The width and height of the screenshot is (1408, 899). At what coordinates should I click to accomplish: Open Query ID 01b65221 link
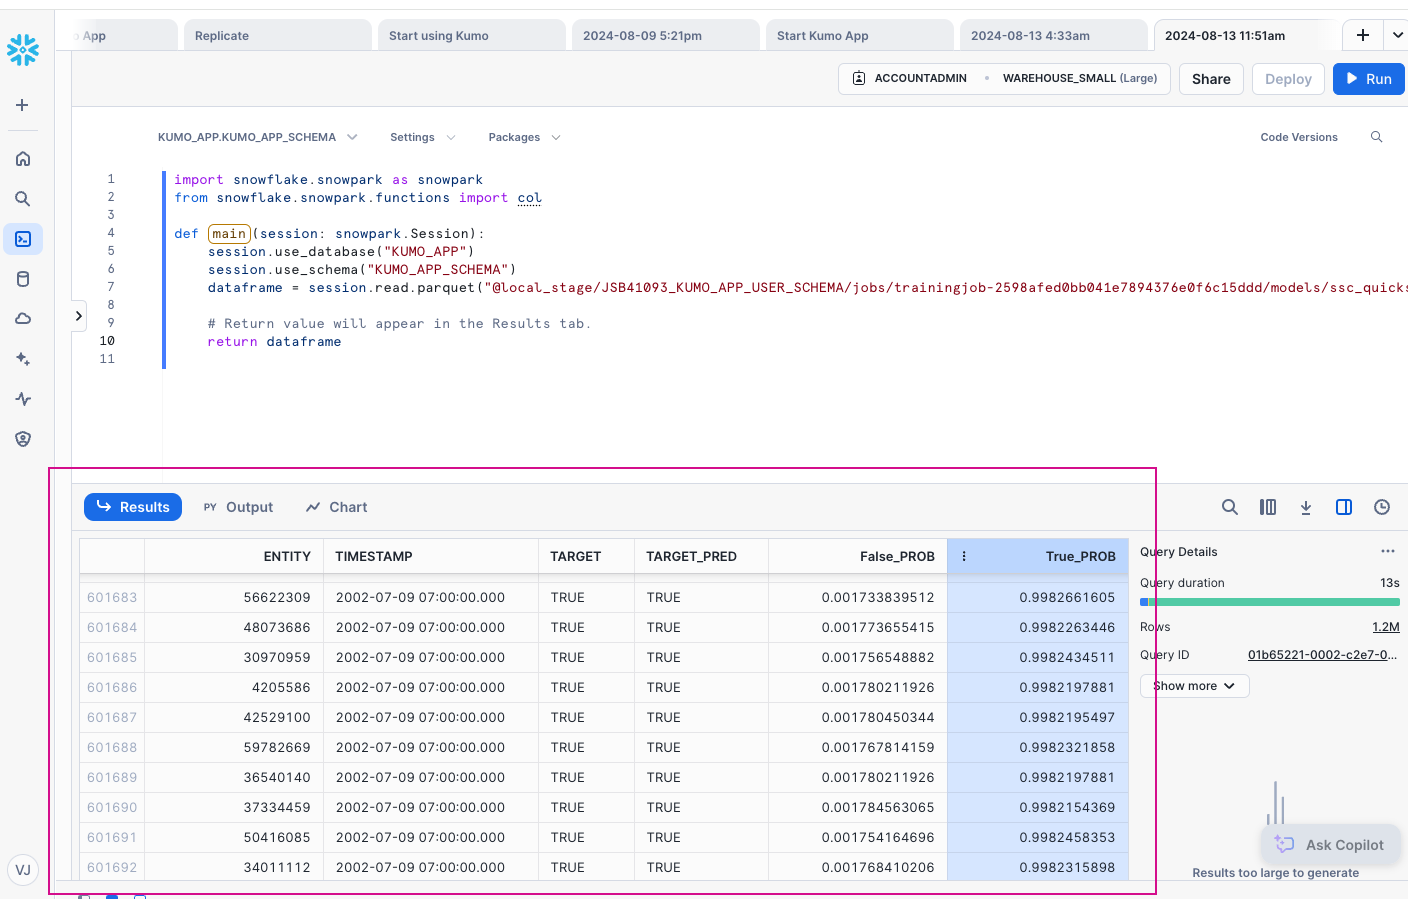[1322, 655]
